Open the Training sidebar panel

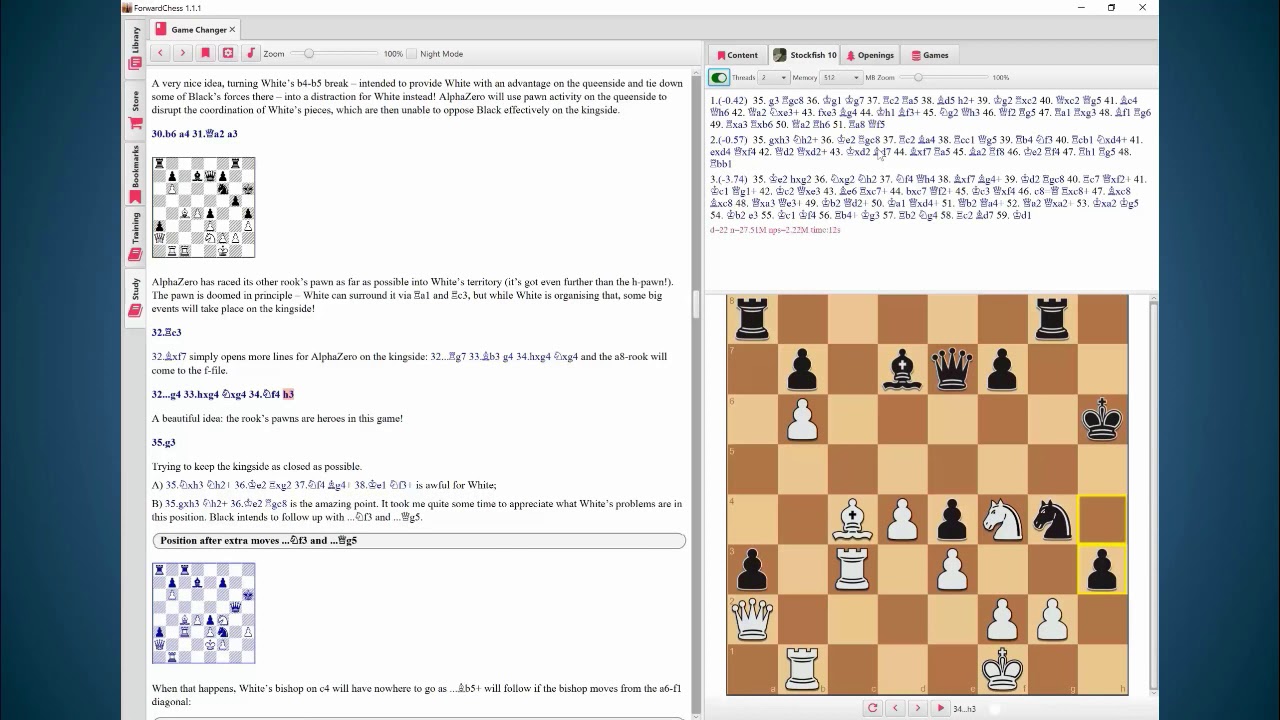click(x=135, y=236)
